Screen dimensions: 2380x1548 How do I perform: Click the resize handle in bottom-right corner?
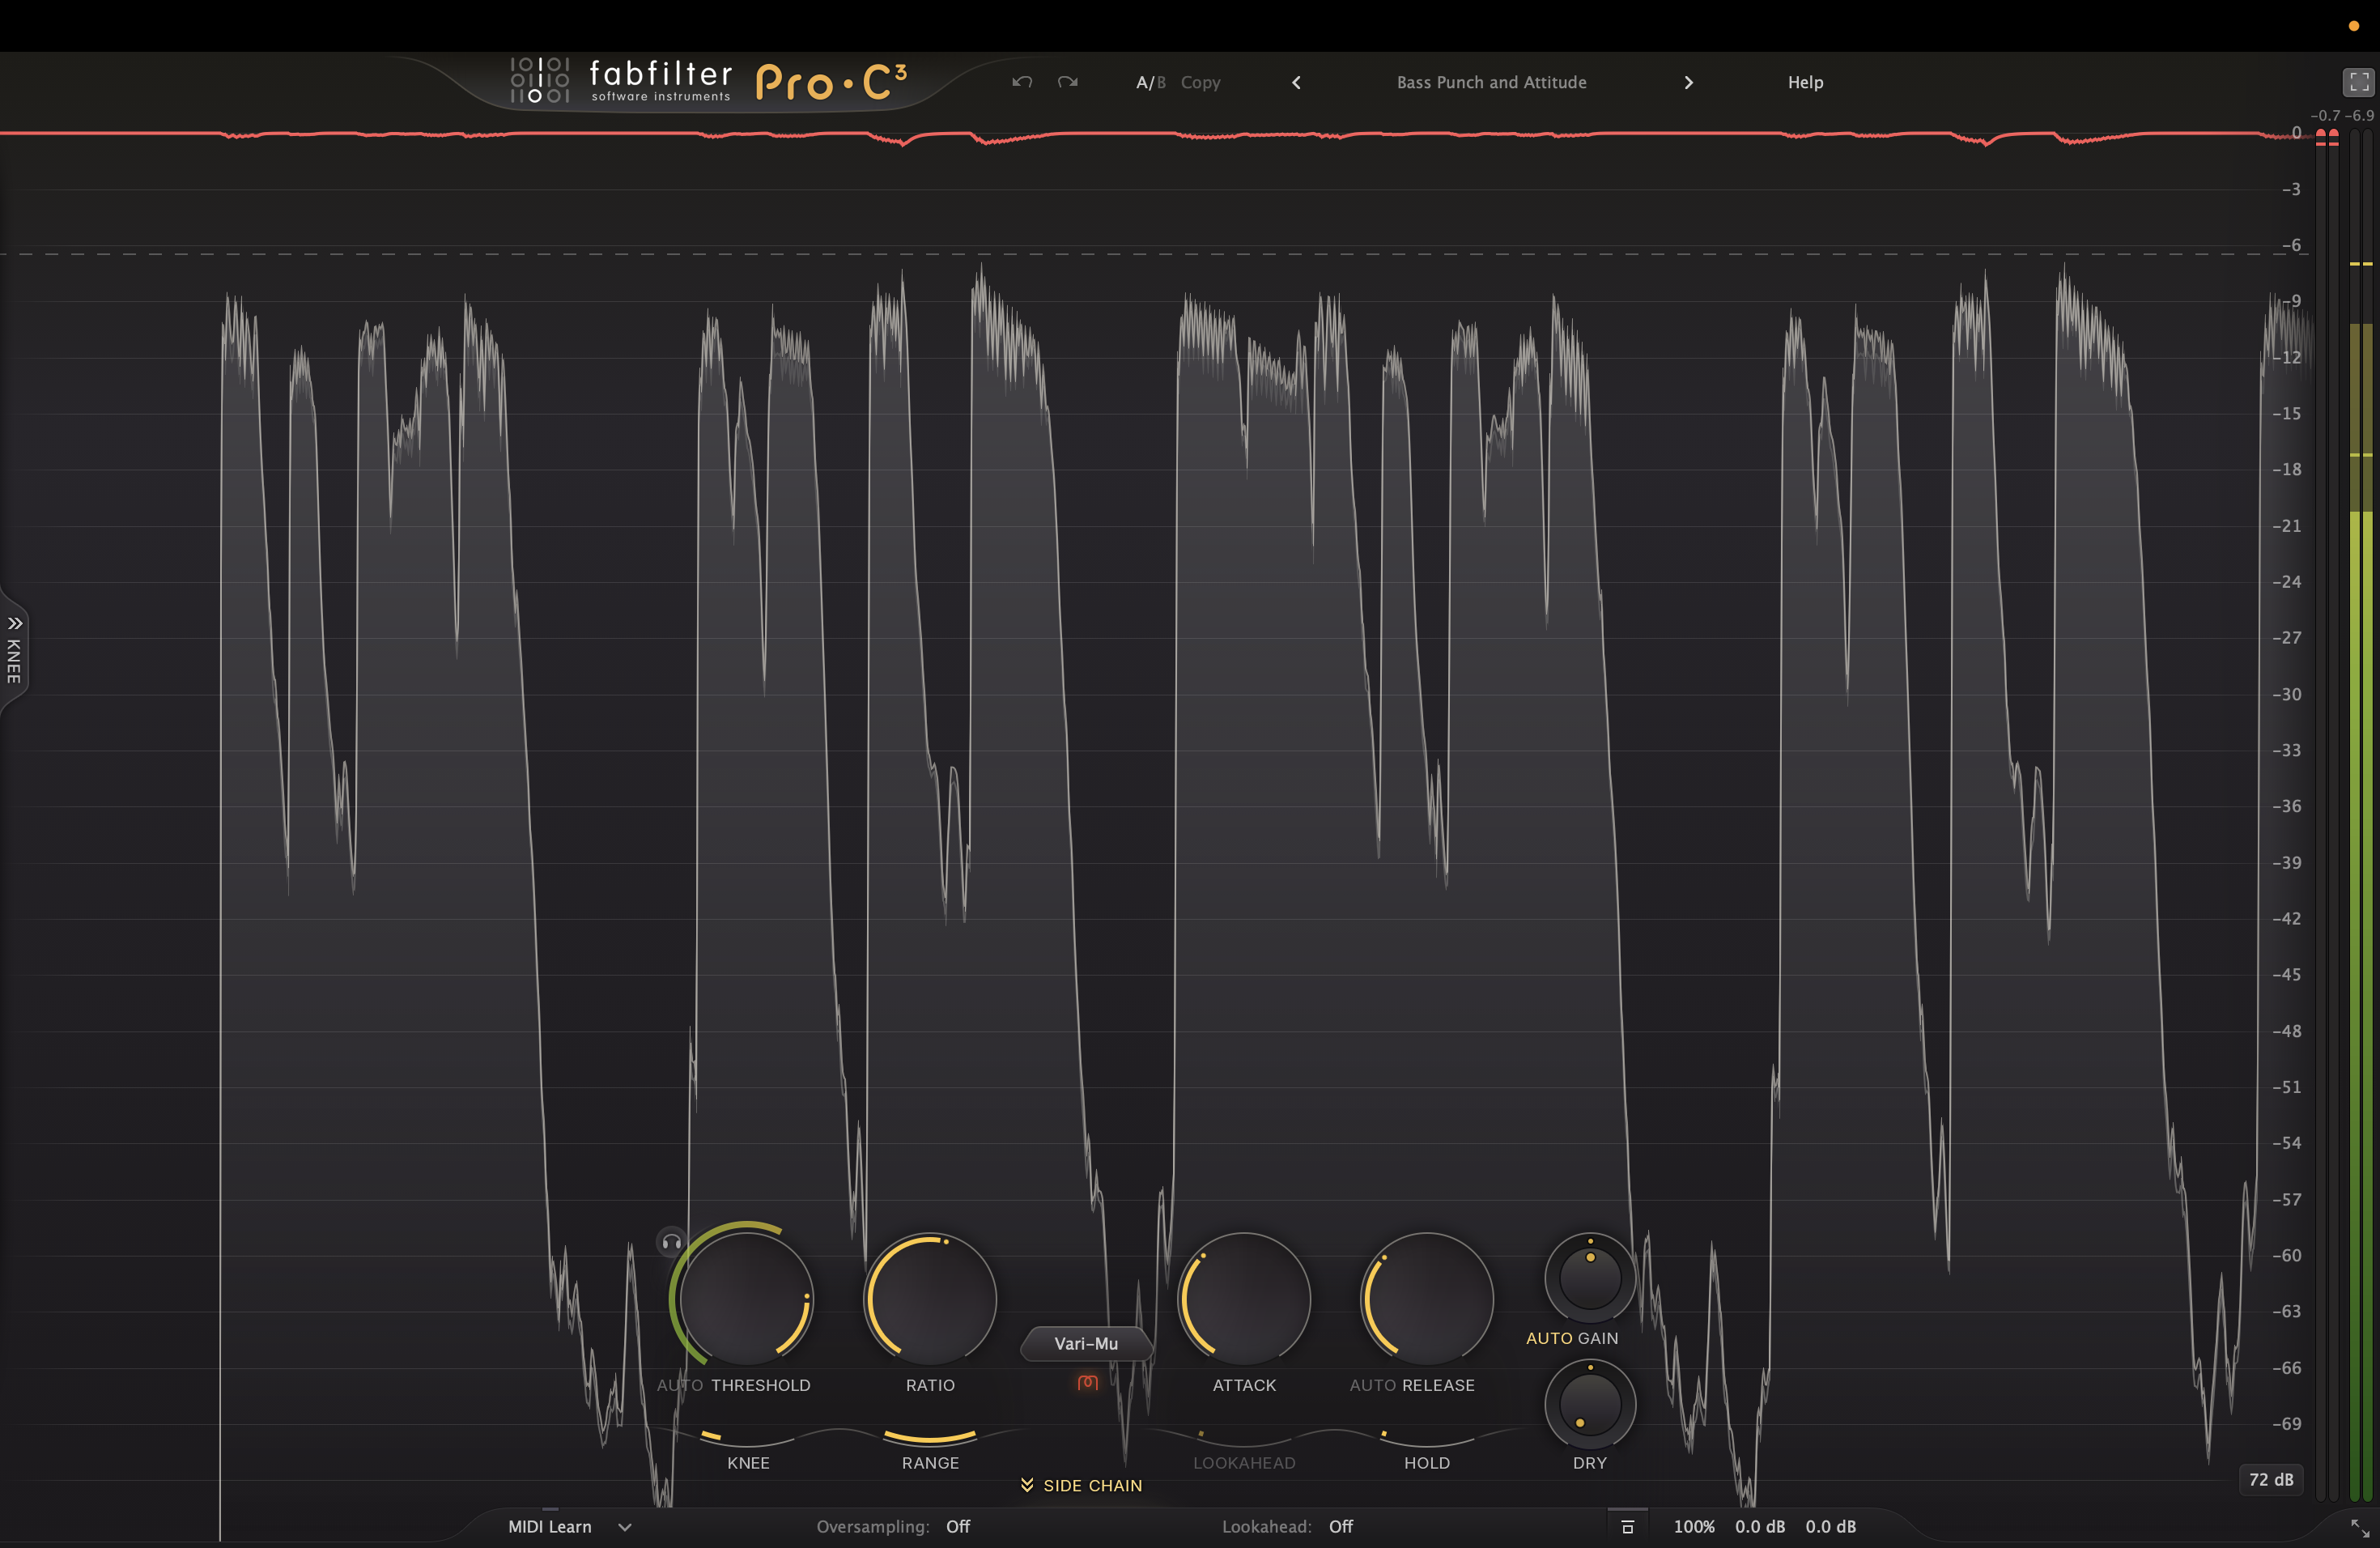point(2359,1528)
